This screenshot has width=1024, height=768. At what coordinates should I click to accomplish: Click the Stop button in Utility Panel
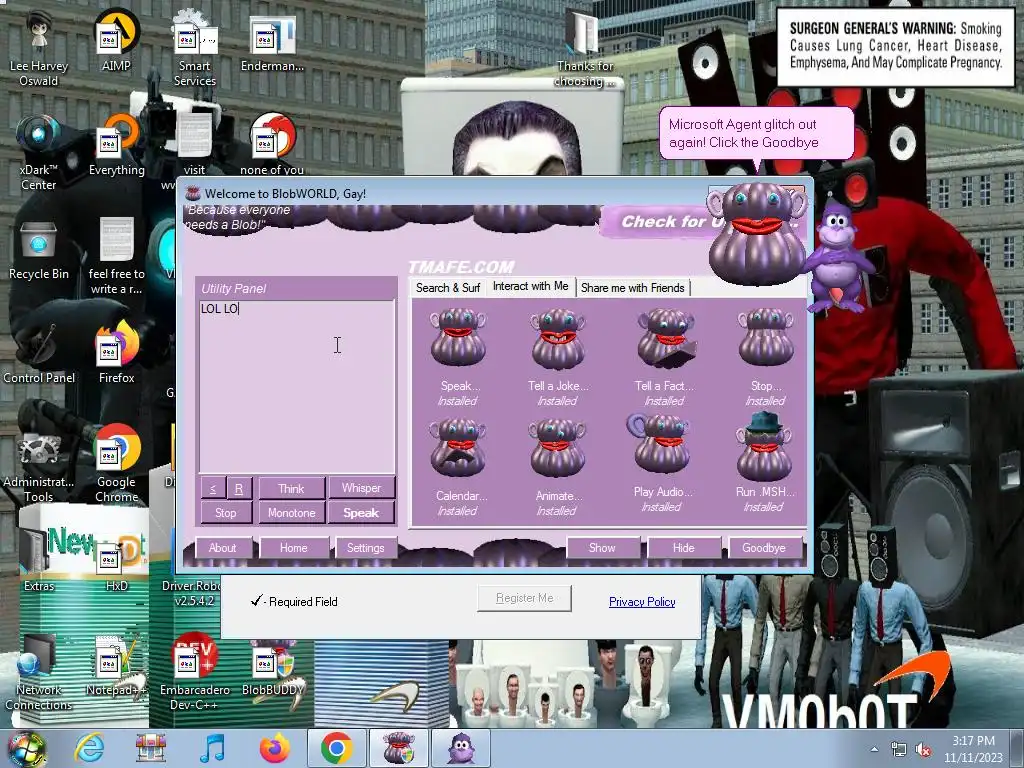click(x=226, y=513)
